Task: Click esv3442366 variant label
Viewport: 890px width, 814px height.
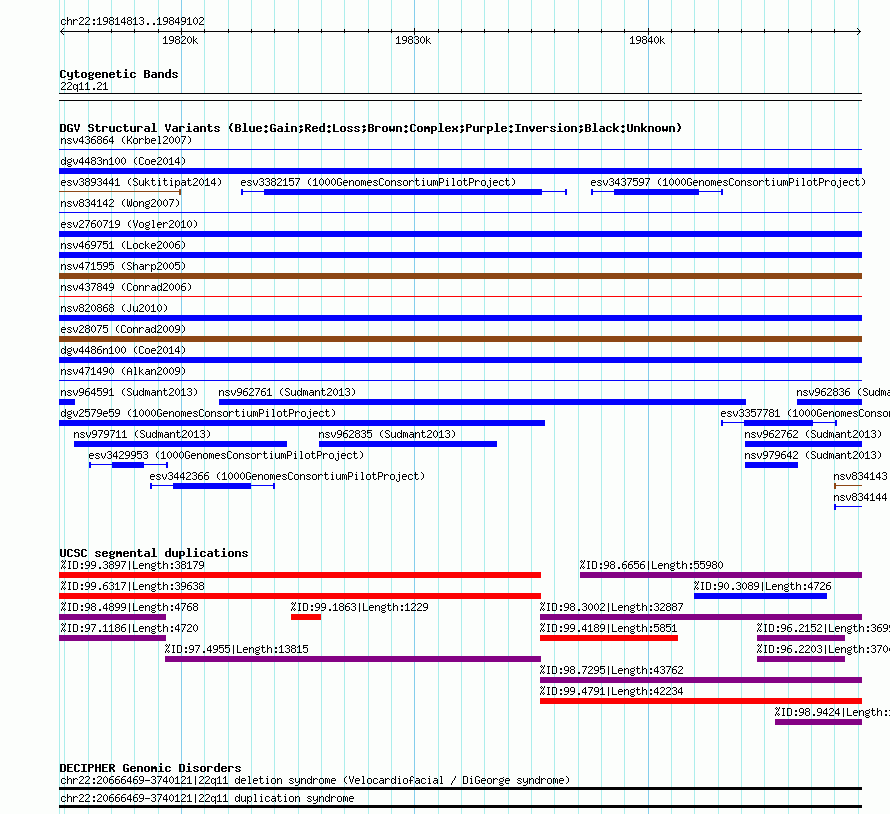Action: (287, 476)
